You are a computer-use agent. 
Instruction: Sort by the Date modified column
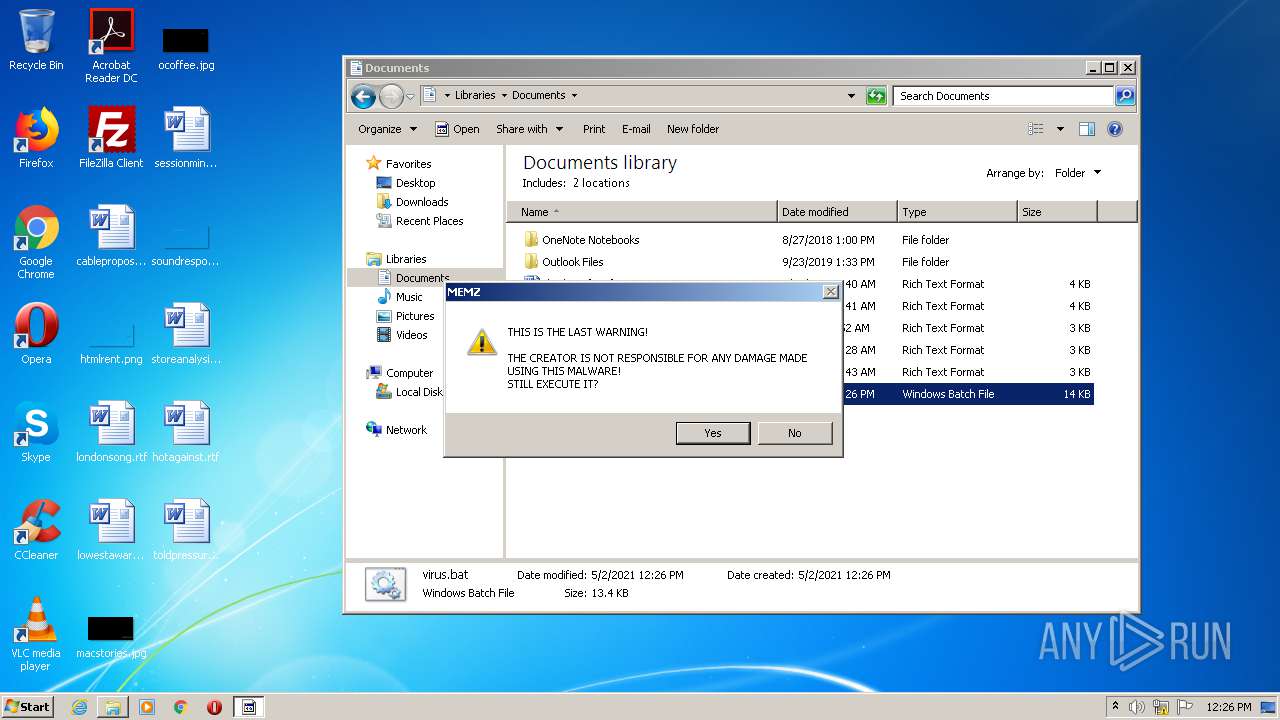click(x=837, y=212)
